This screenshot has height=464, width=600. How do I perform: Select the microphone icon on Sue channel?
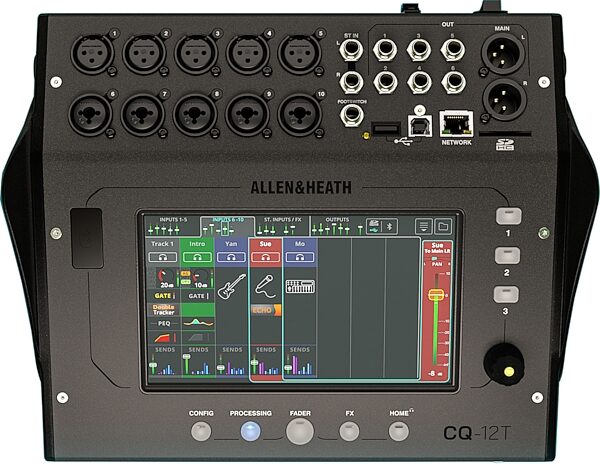266,286
